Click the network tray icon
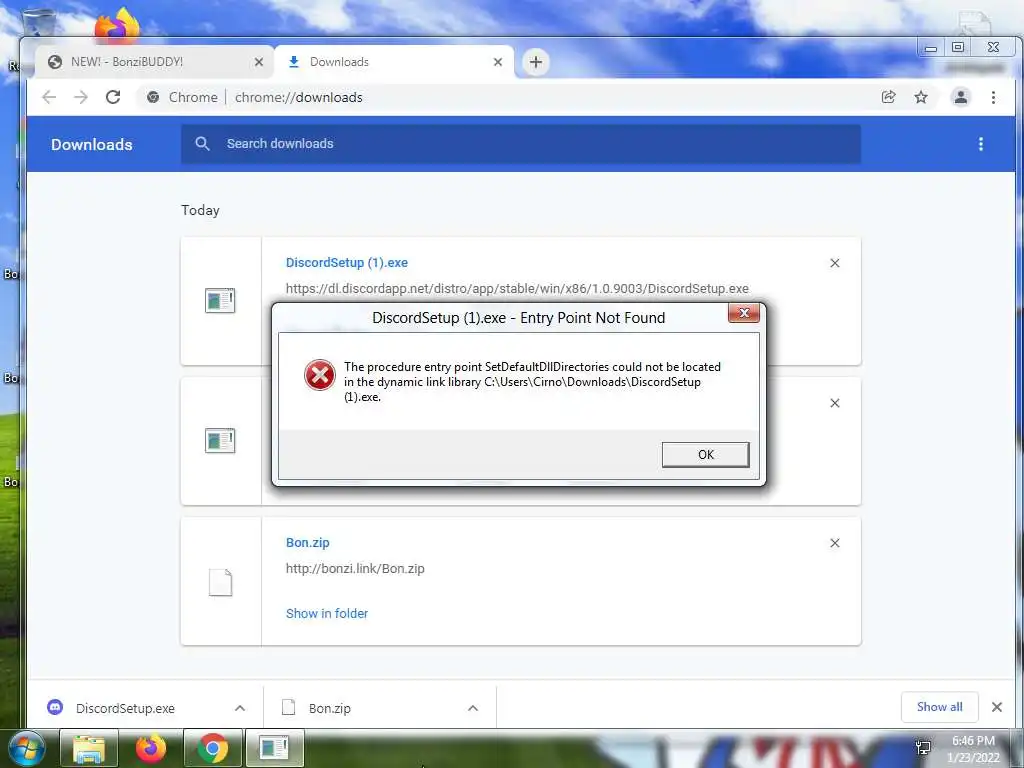 click(923, 748)
